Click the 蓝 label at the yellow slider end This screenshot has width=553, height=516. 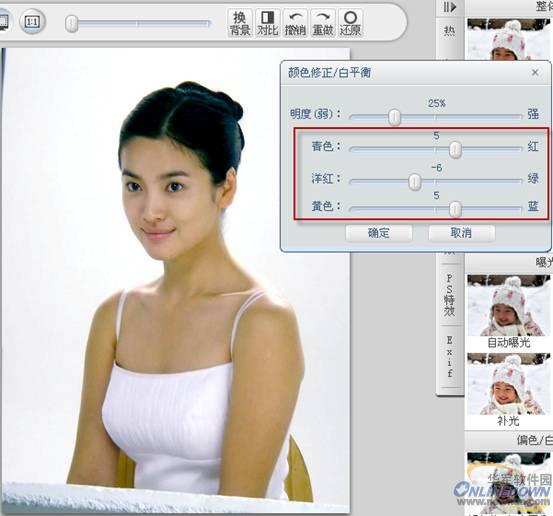(x=533, y=206)
